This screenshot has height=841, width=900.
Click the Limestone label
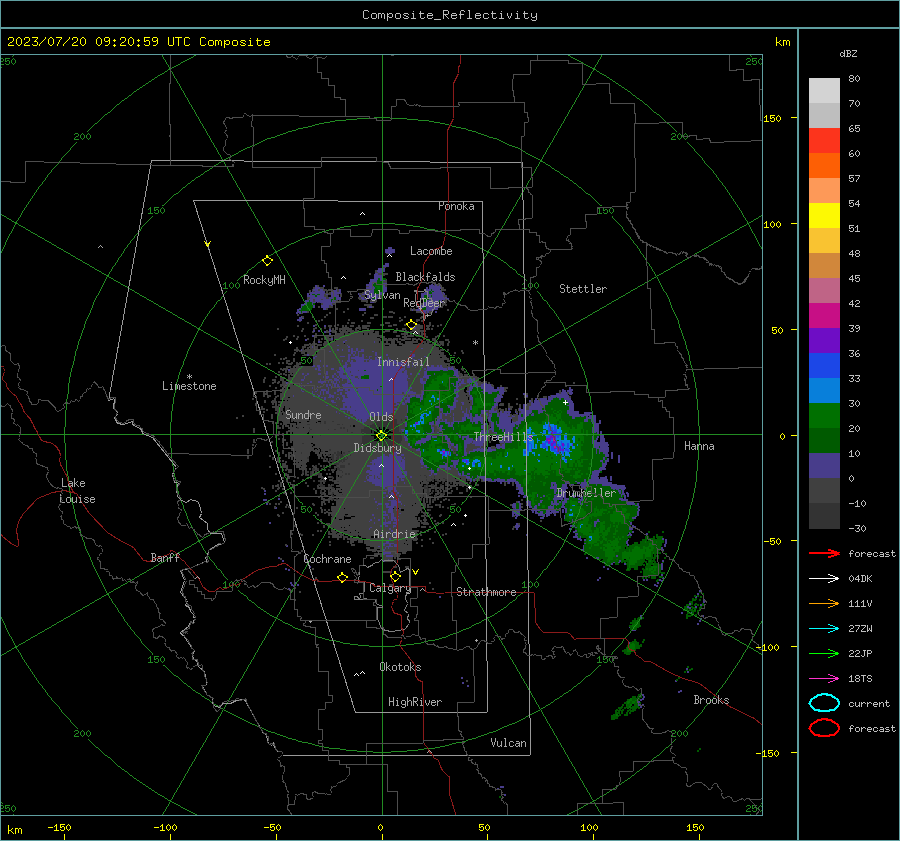pos(189,386)
